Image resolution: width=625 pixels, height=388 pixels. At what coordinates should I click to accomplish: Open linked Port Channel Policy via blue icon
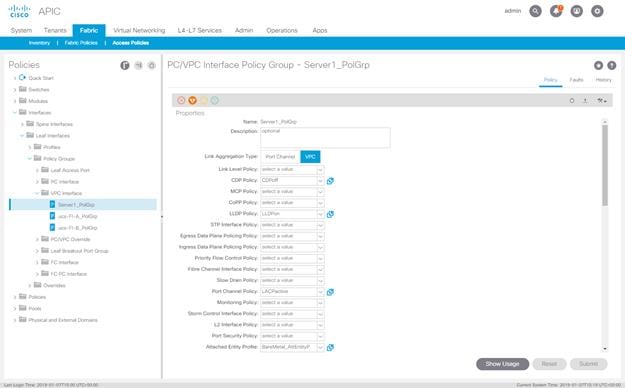330,292
